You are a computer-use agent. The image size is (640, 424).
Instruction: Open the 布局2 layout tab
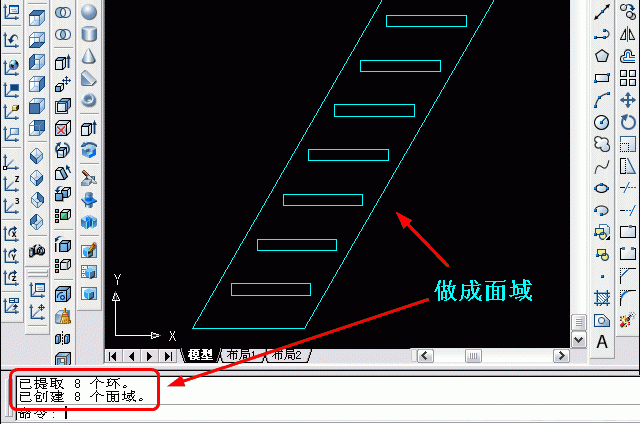click(287, 355)
